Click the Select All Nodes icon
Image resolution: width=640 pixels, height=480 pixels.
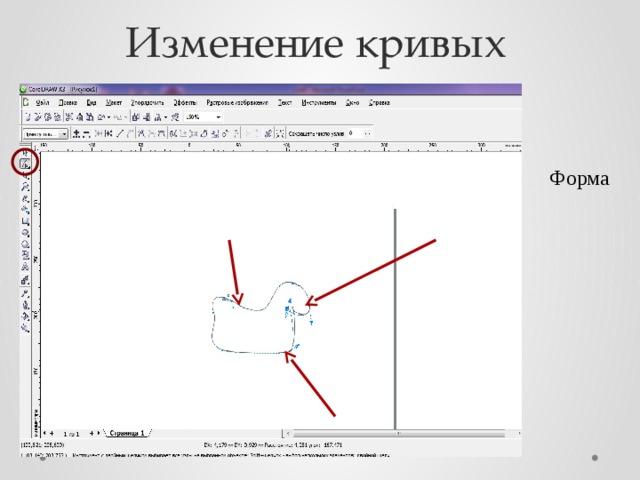280,134
